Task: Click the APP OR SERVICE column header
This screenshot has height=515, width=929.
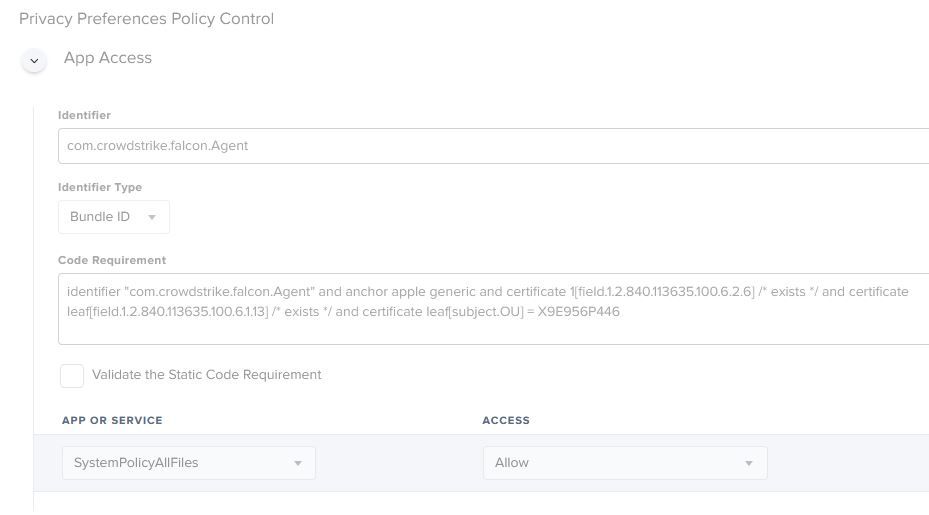Action: point(112,420)
